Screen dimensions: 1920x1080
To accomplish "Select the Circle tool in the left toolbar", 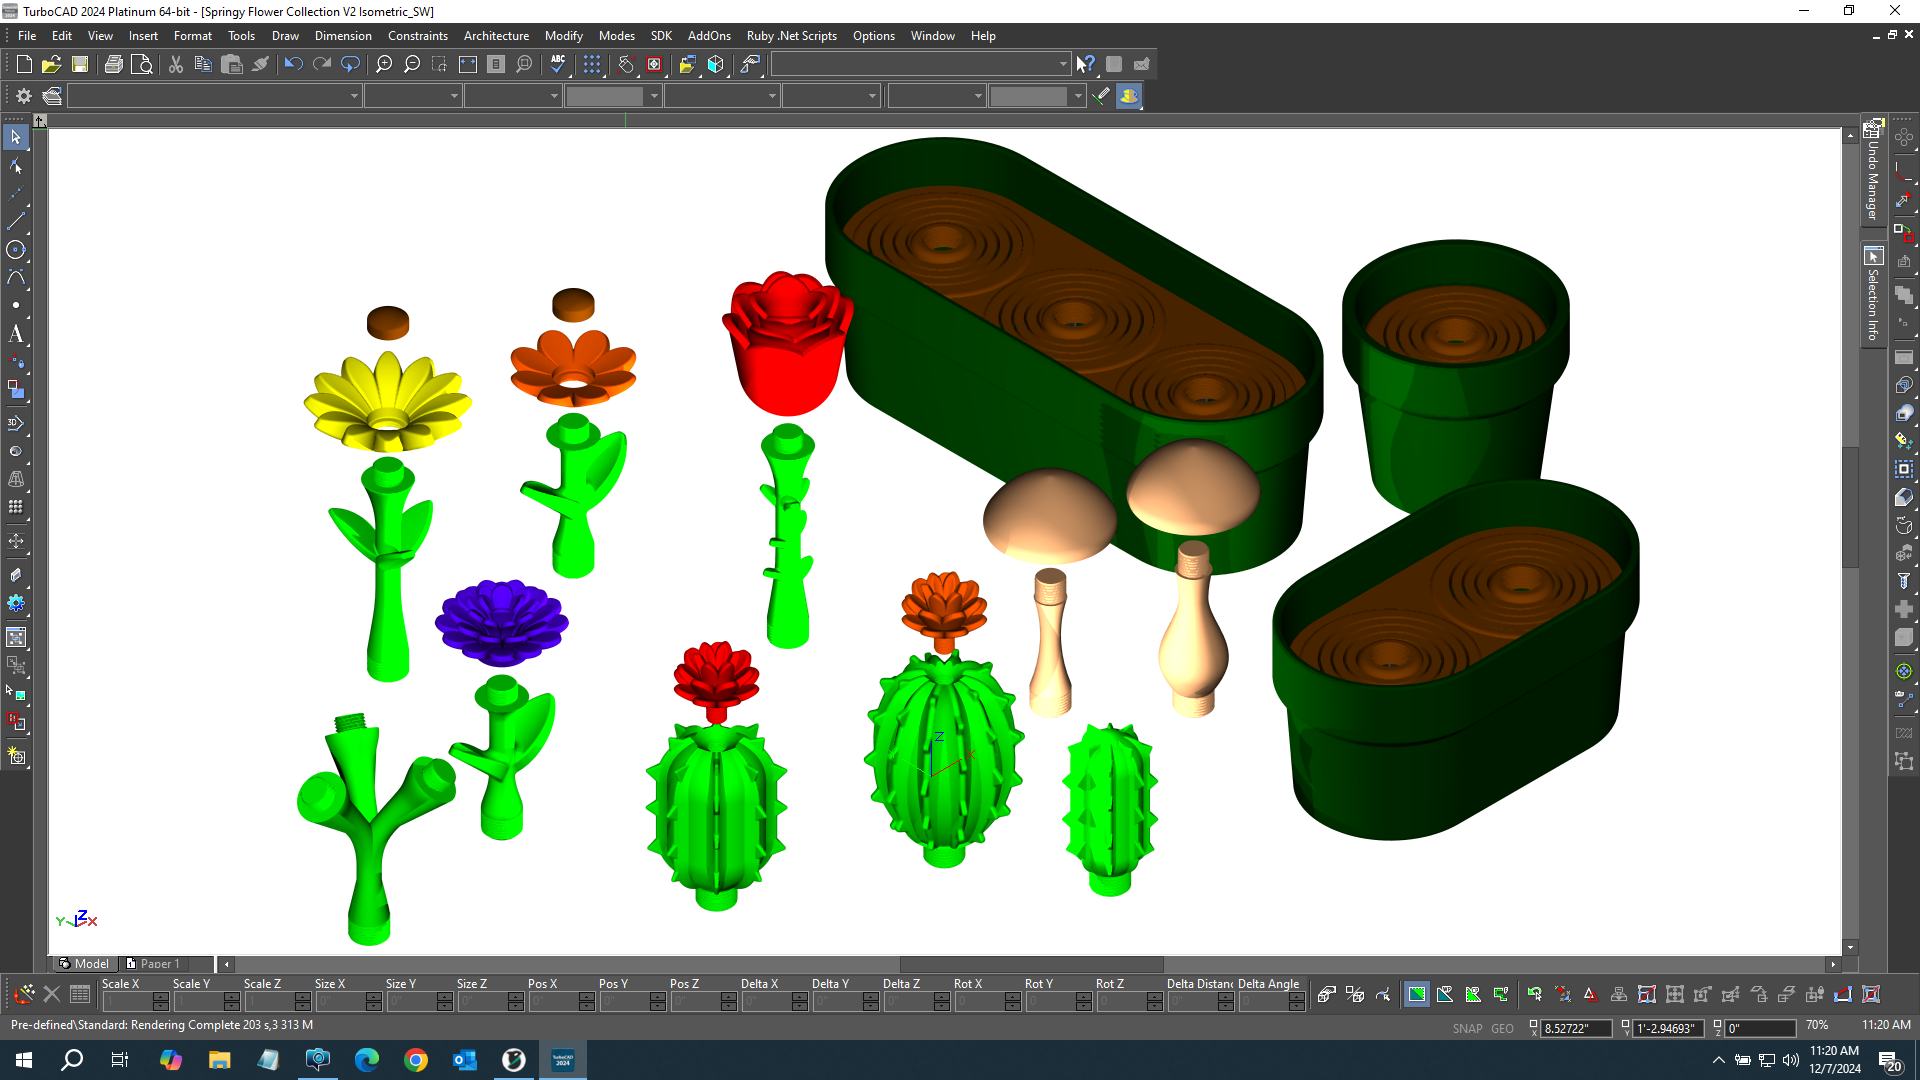I will [x=16, y=250].
